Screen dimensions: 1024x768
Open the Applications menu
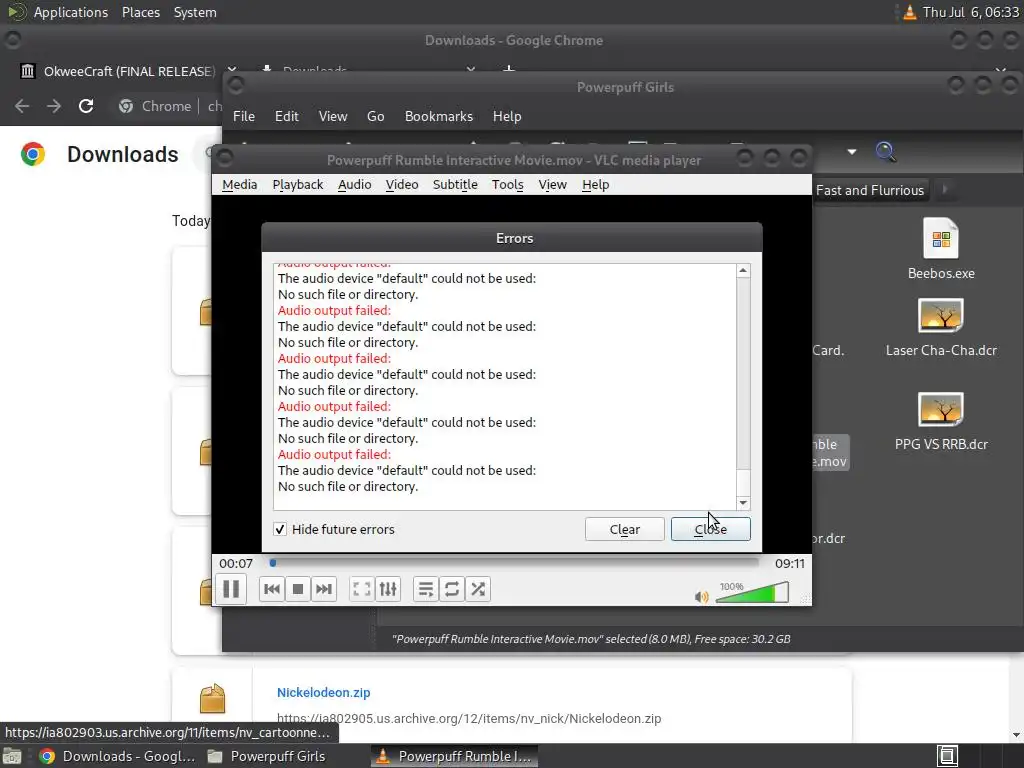coord(71,12)
